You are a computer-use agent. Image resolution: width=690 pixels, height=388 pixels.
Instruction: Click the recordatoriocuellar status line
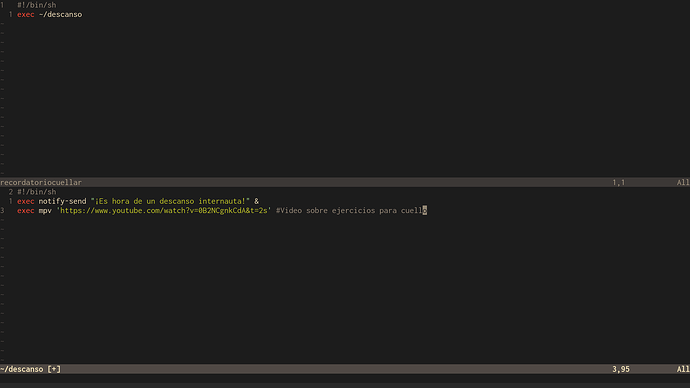[x=345, y=182]
